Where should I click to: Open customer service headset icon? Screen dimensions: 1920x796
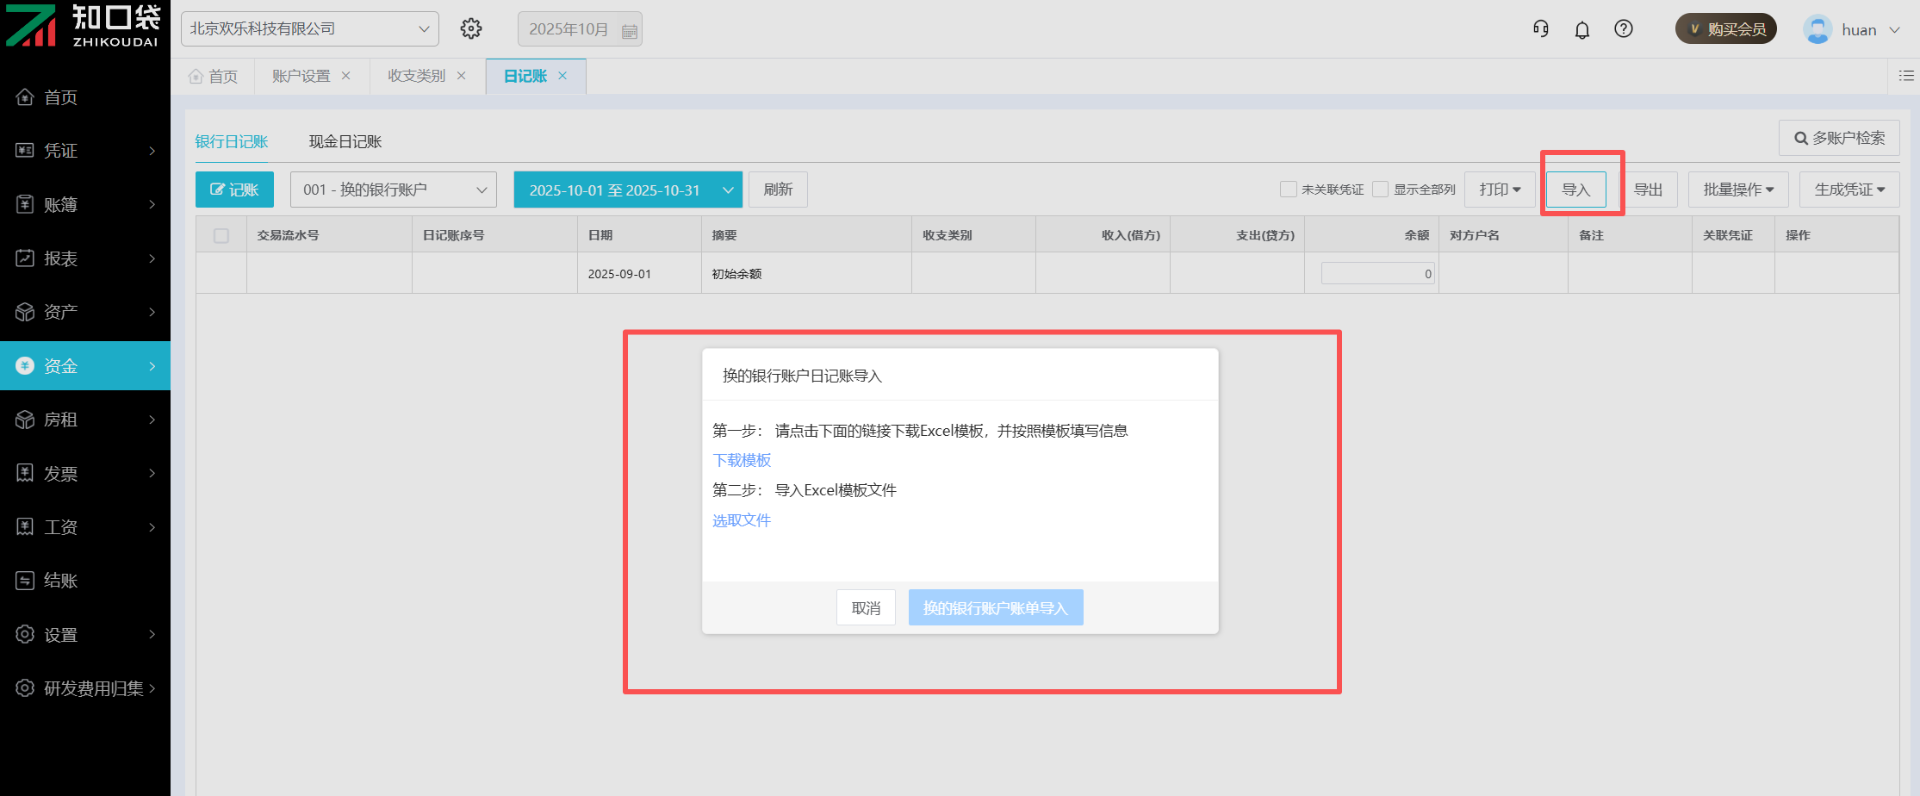1541,29
